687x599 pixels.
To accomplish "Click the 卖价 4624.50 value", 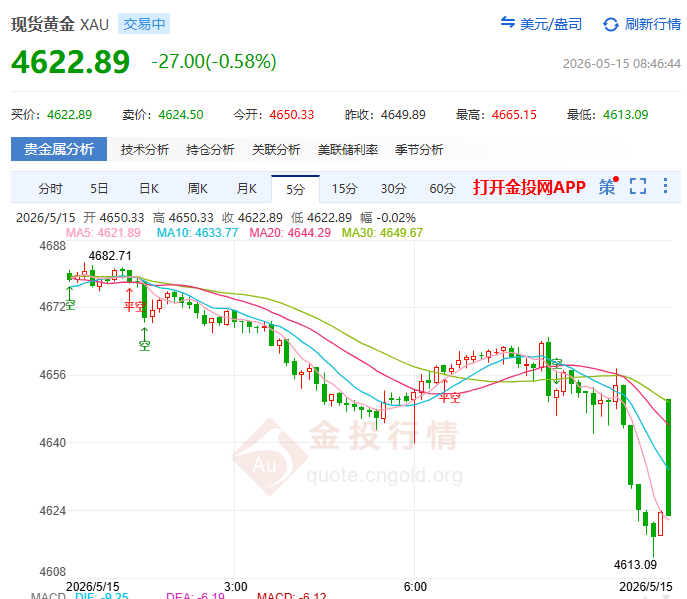I will point(181,115).
